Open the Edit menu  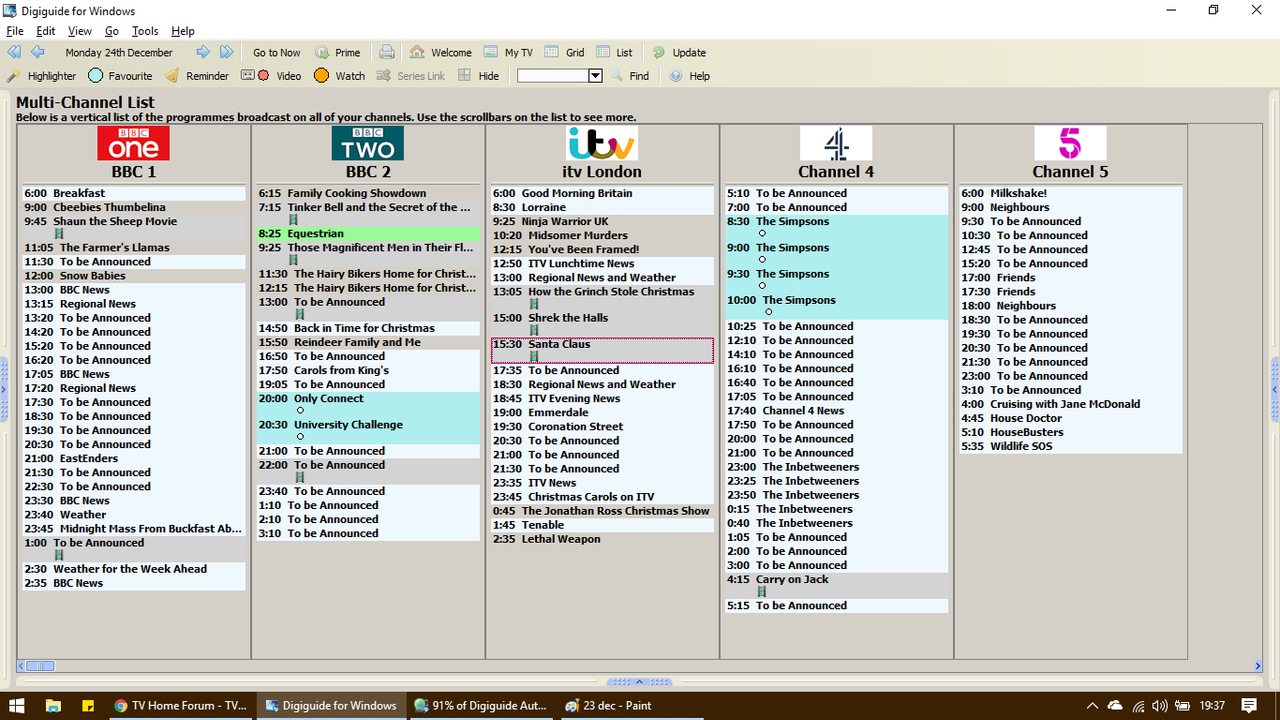[46, 31]
